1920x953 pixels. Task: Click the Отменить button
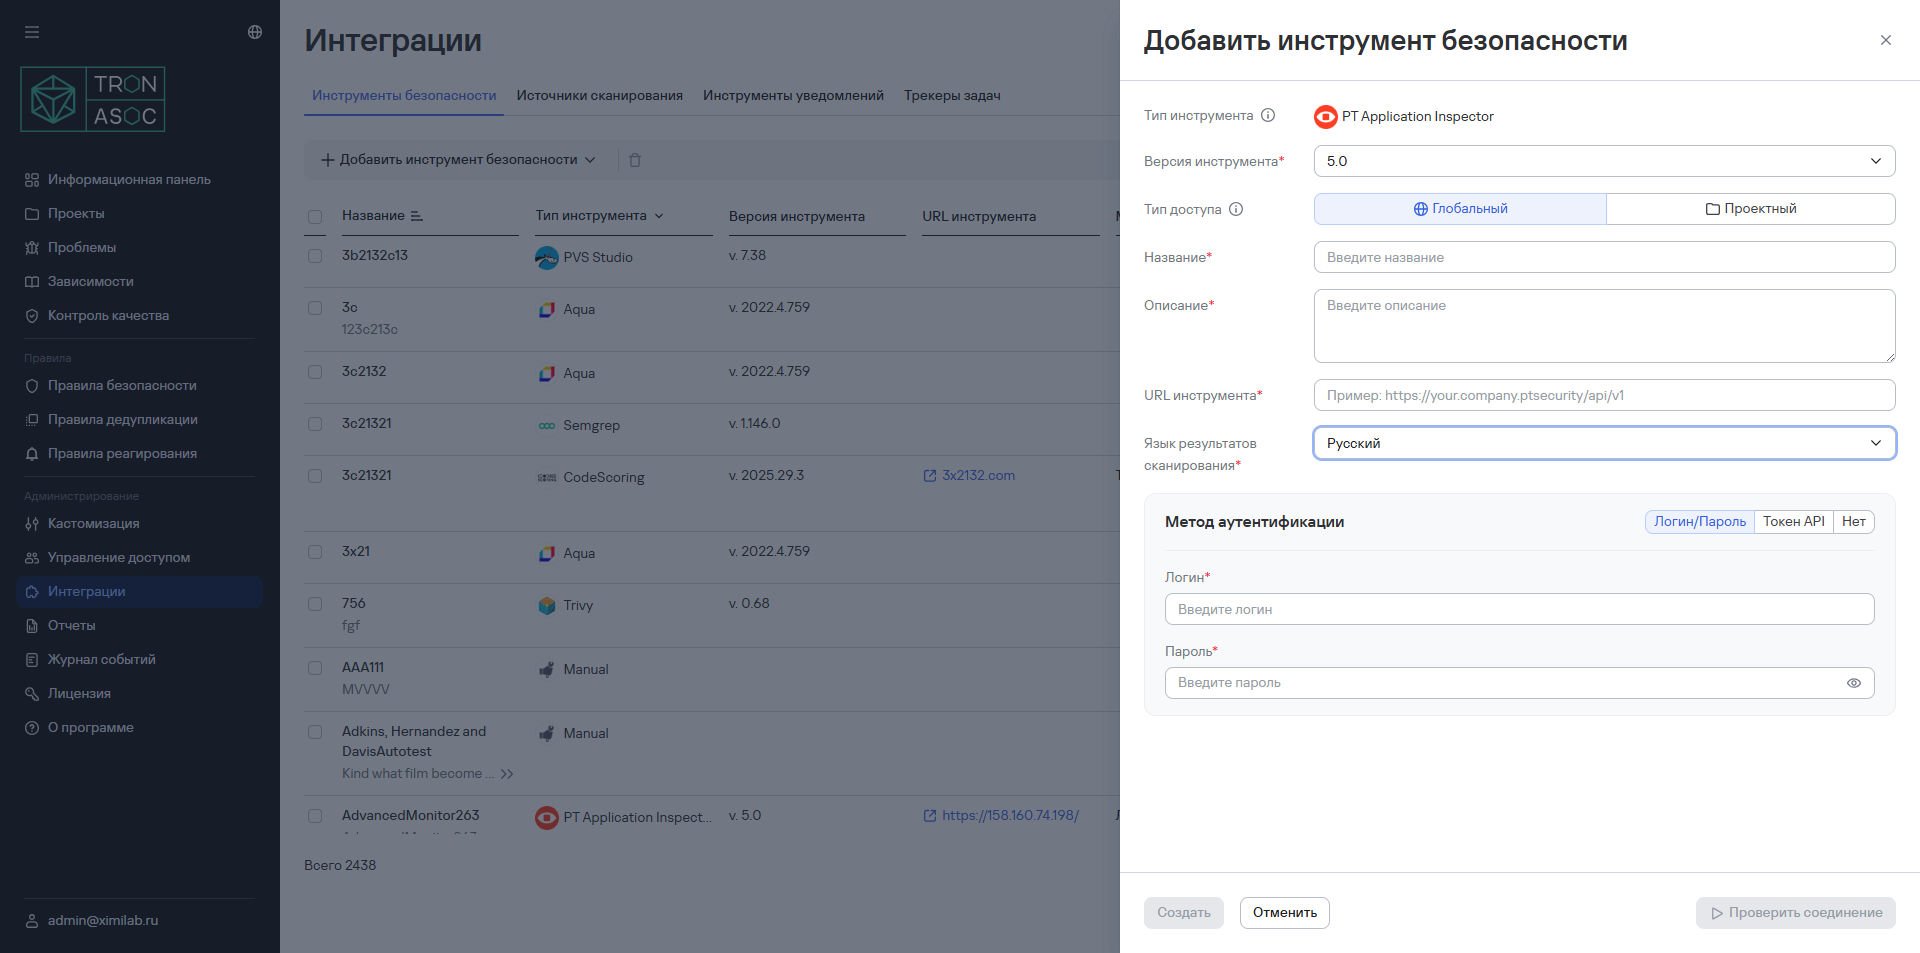point(1284,912)
